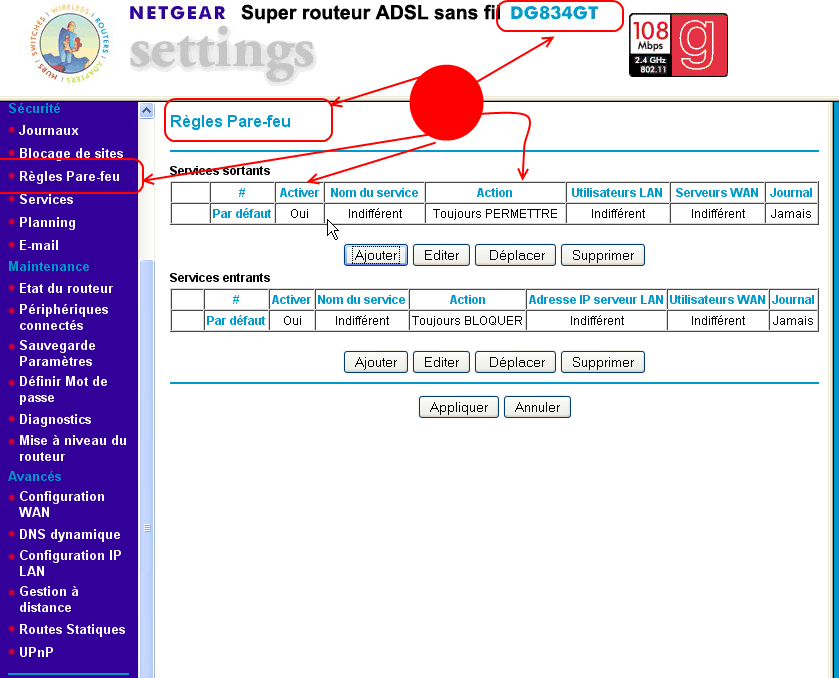This screenshot has height=678, width=839.
Task: Click Déplacer under Services entrants
Action: pos(516,362)
